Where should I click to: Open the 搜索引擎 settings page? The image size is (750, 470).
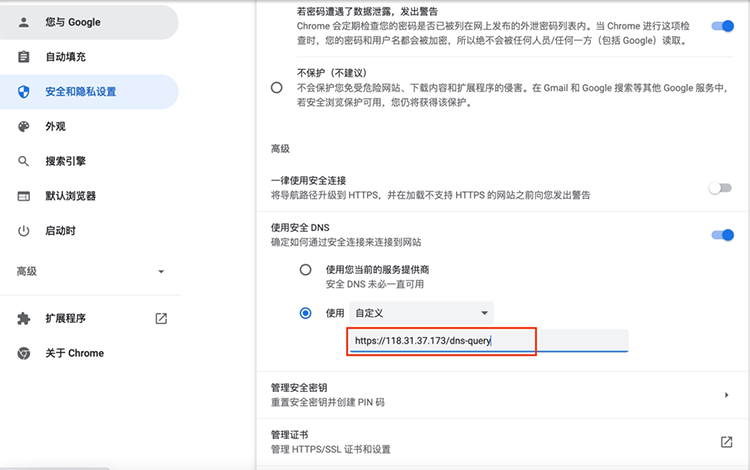89,161
